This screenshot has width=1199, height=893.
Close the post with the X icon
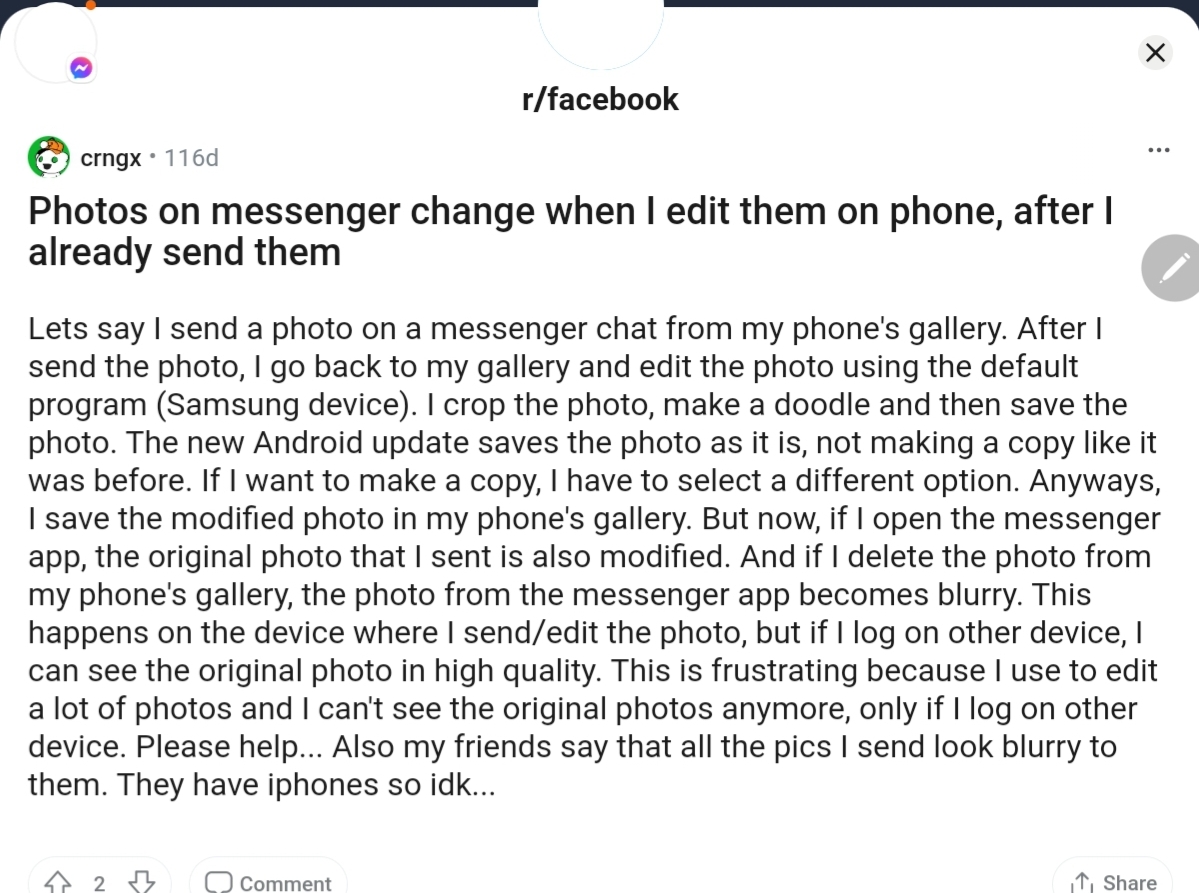(x=1155, y=52)
